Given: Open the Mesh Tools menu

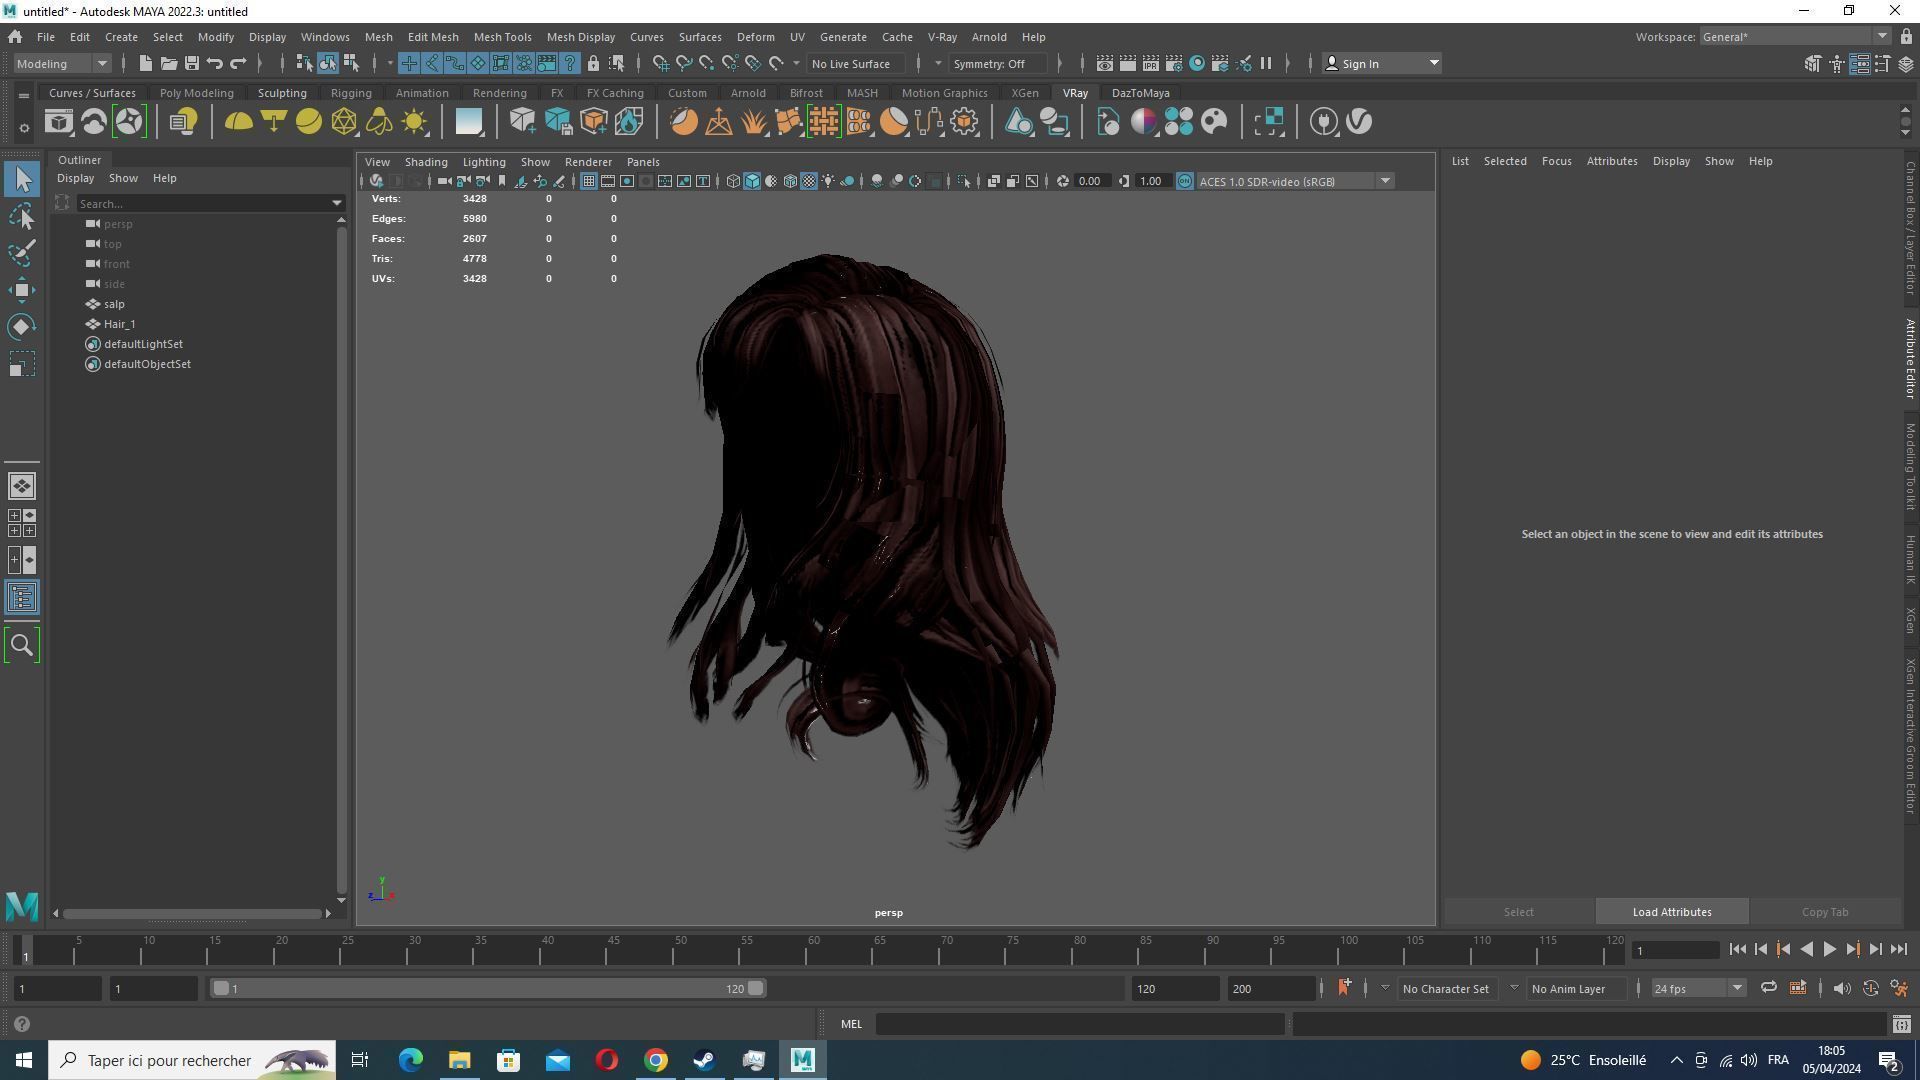Looking at the screenshot, I should pos(502,37).
